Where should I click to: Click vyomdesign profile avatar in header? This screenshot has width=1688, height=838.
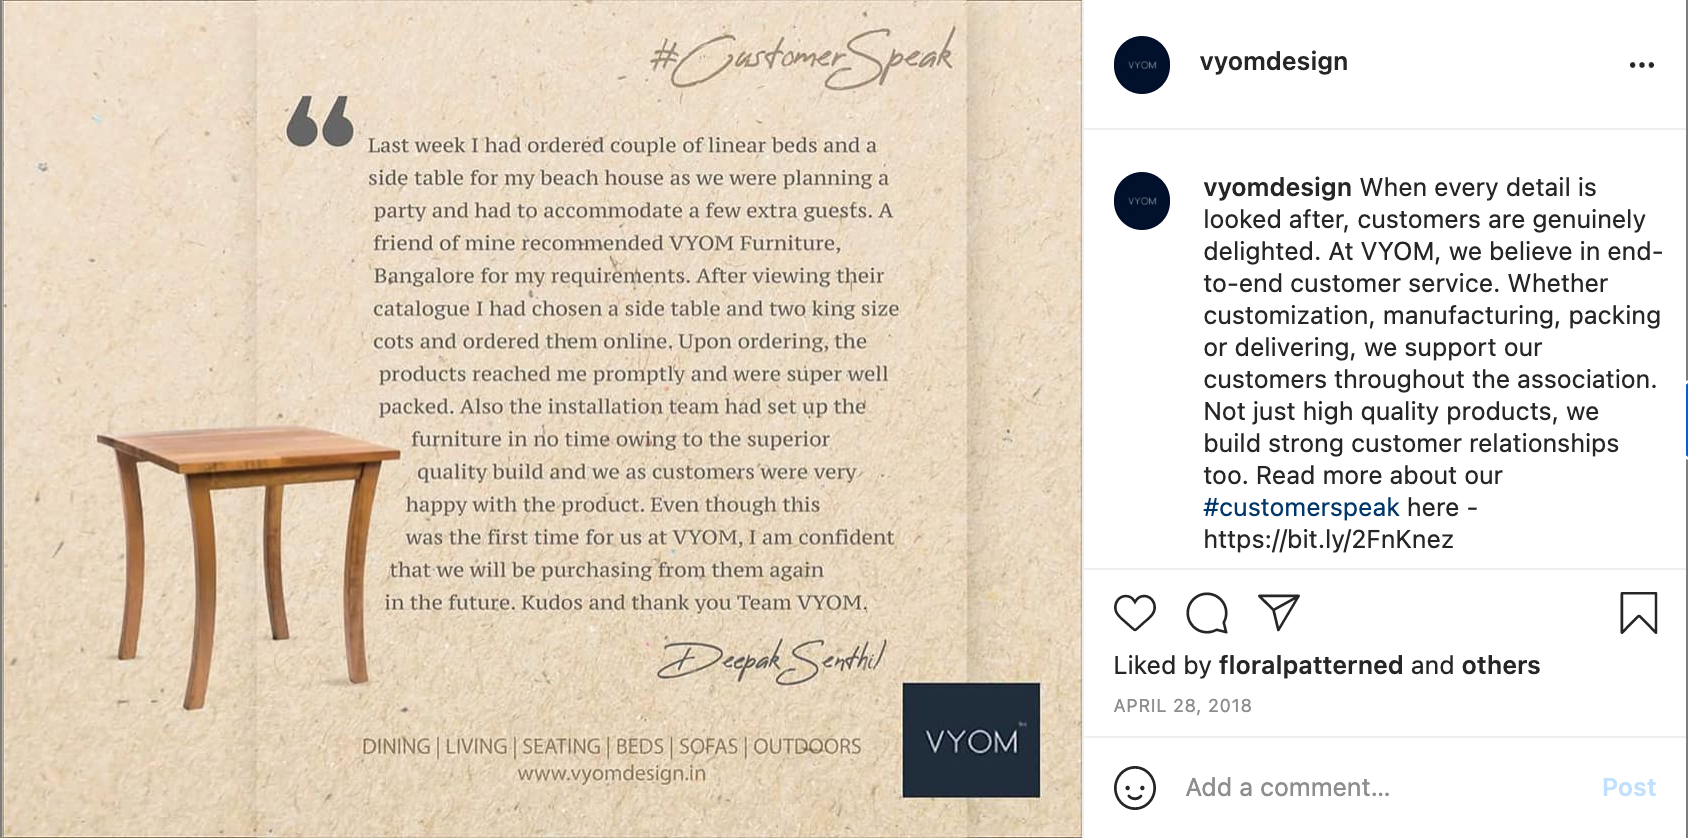click(1142, 65)
